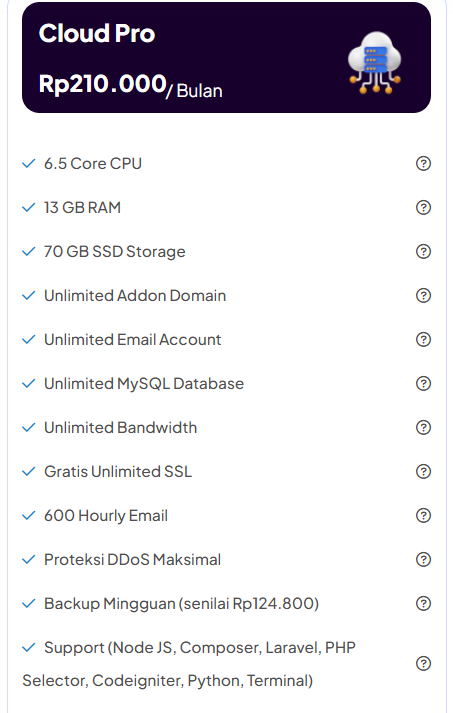Click the Rp210.000 price text
The image size is (453, 713).
103,84
